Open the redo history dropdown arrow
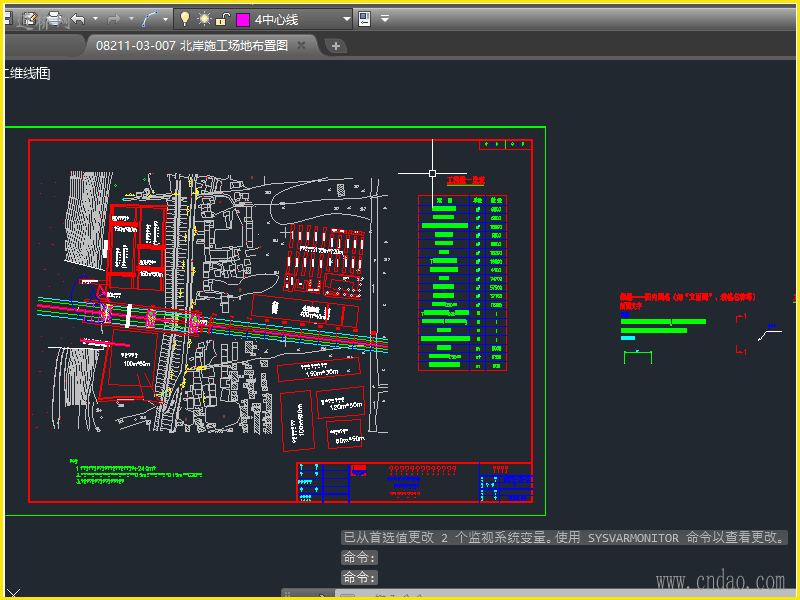Viewport: 800px width, 600px height. coord(131,19)
